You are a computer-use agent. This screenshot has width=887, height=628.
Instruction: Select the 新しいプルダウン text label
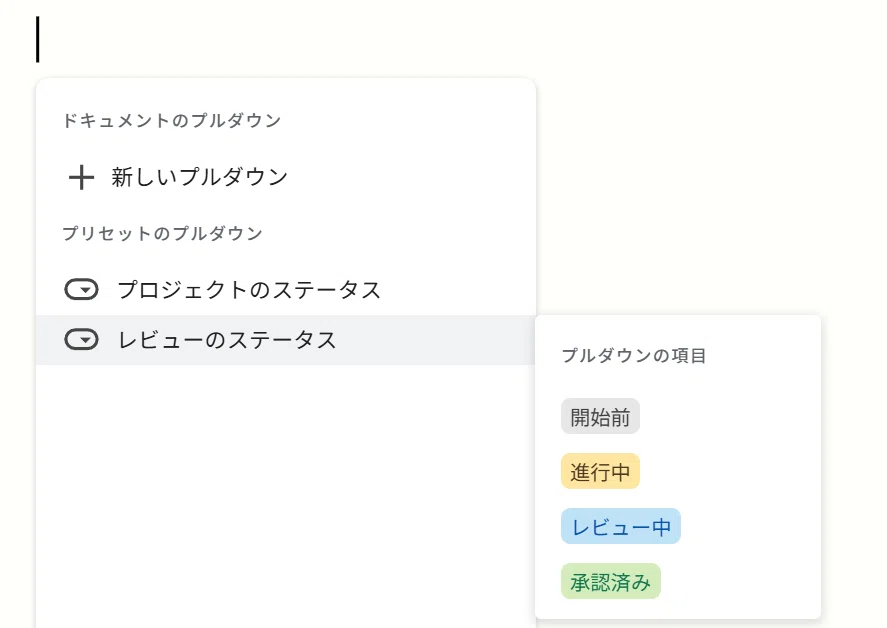coord(200,177)
